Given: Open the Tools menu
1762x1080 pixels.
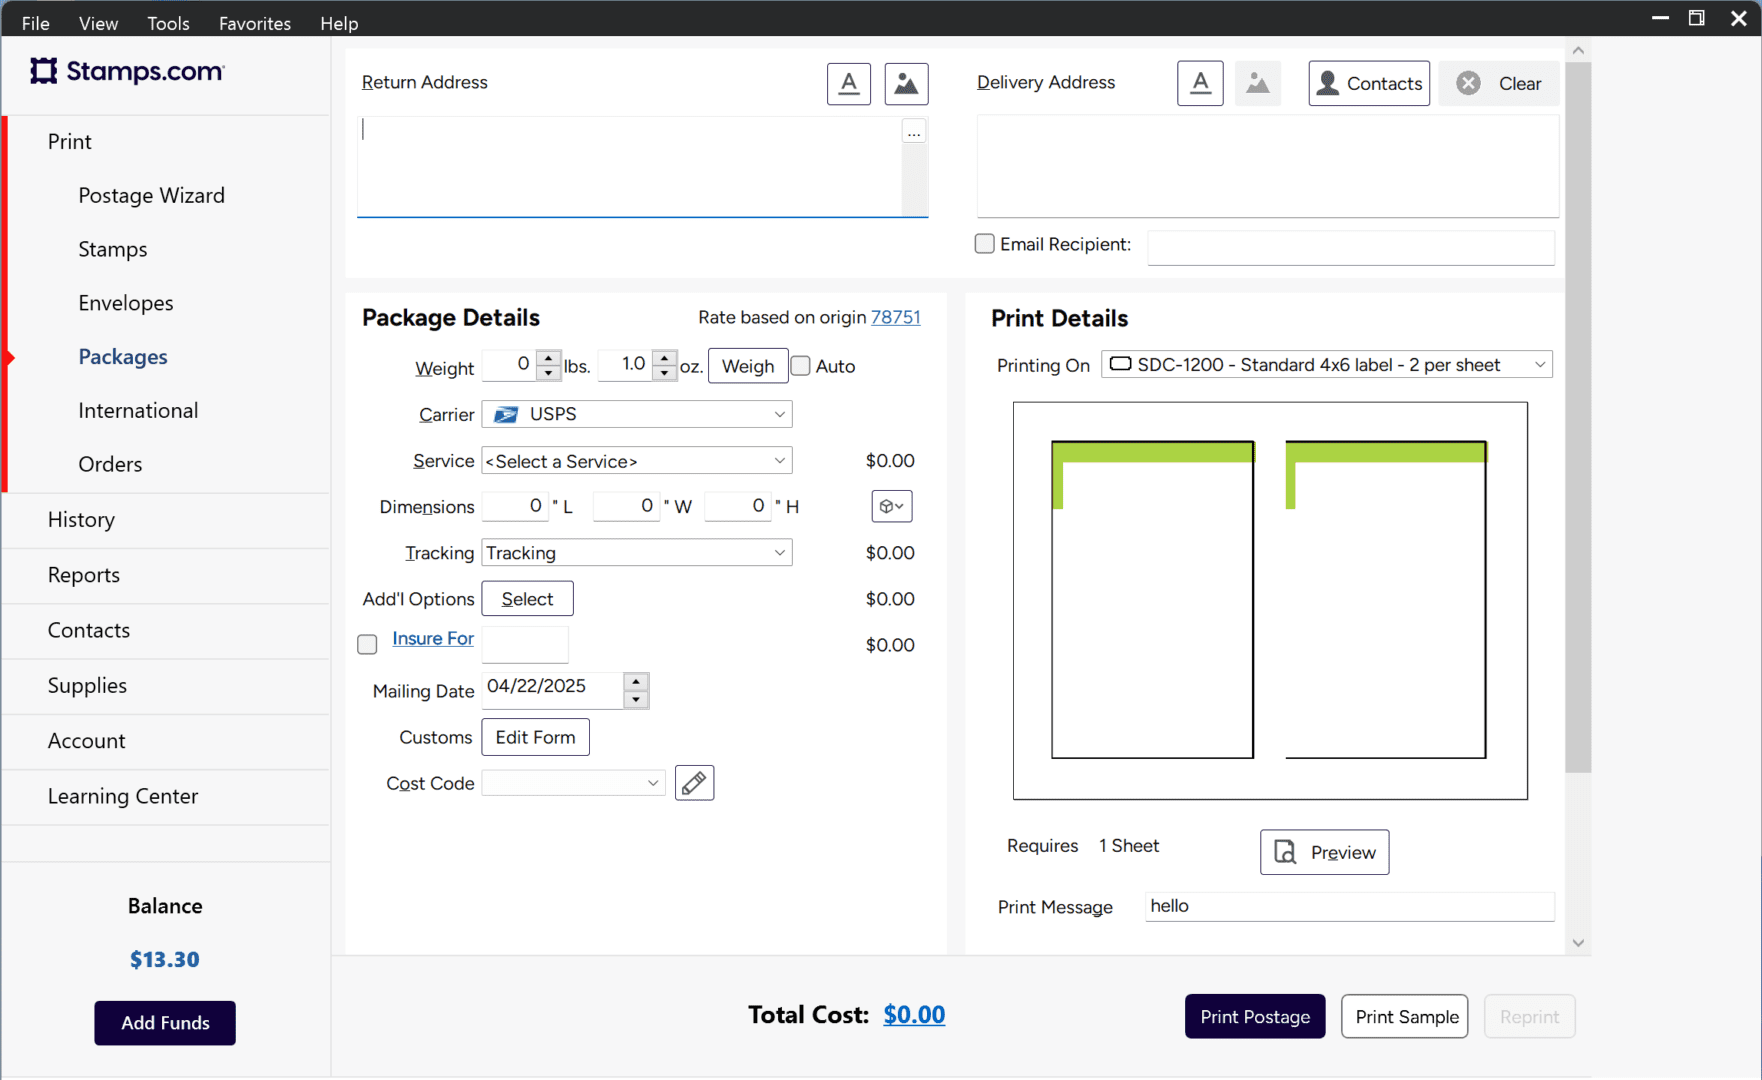Looking at the screenshot, I should click(x=168, y=23).
